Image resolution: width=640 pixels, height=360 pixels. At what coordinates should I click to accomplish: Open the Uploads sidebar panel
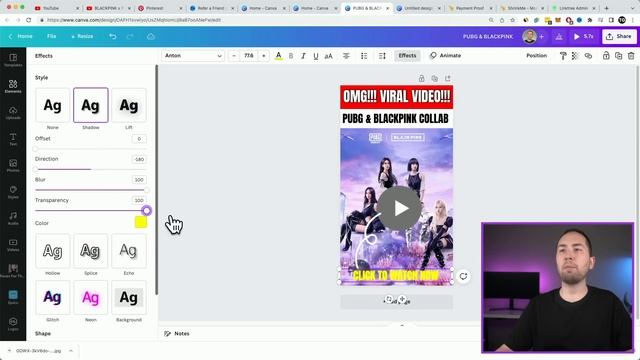click(x=13, y=113)
